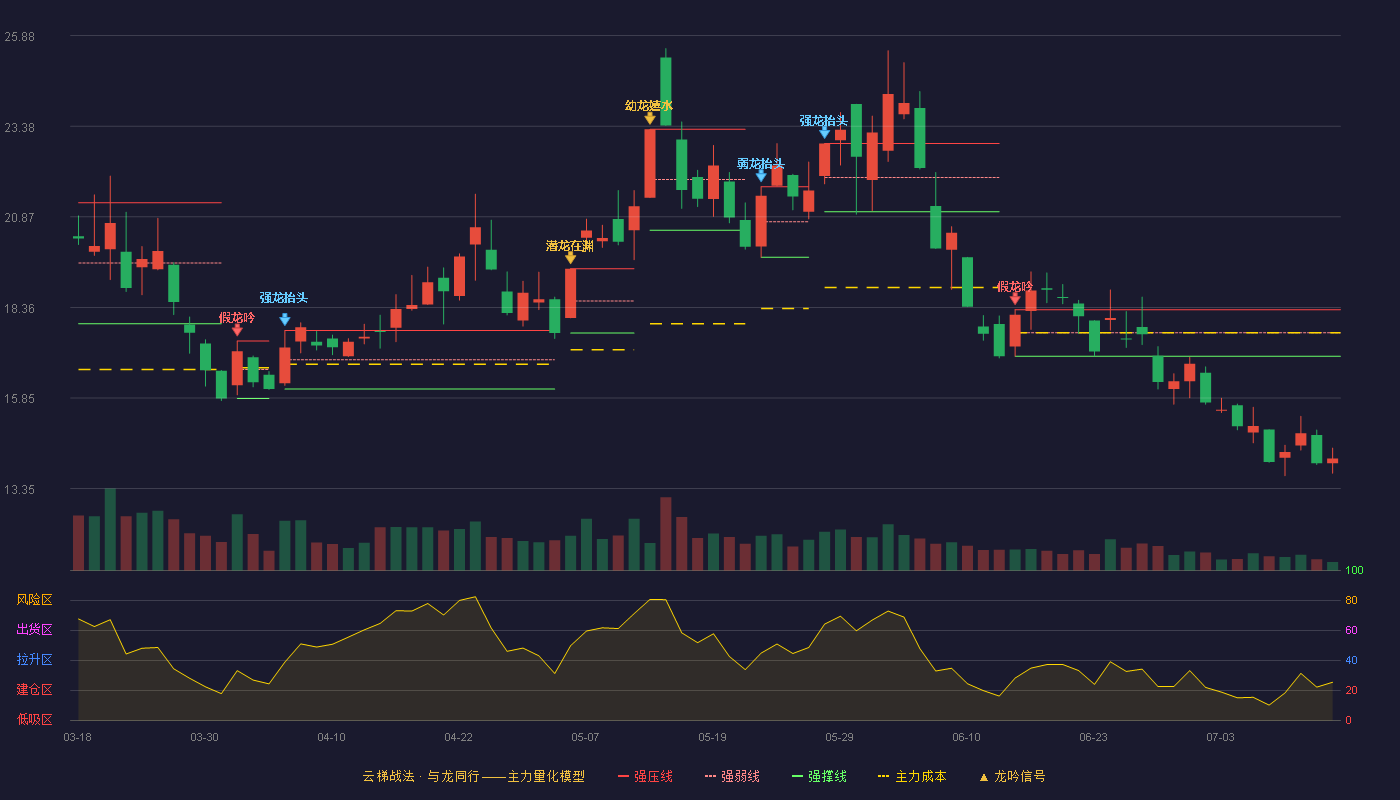1400x800 pixels.
Task: Click the blue 40 indicator scale value
Action: click(x=1351, y=660)
